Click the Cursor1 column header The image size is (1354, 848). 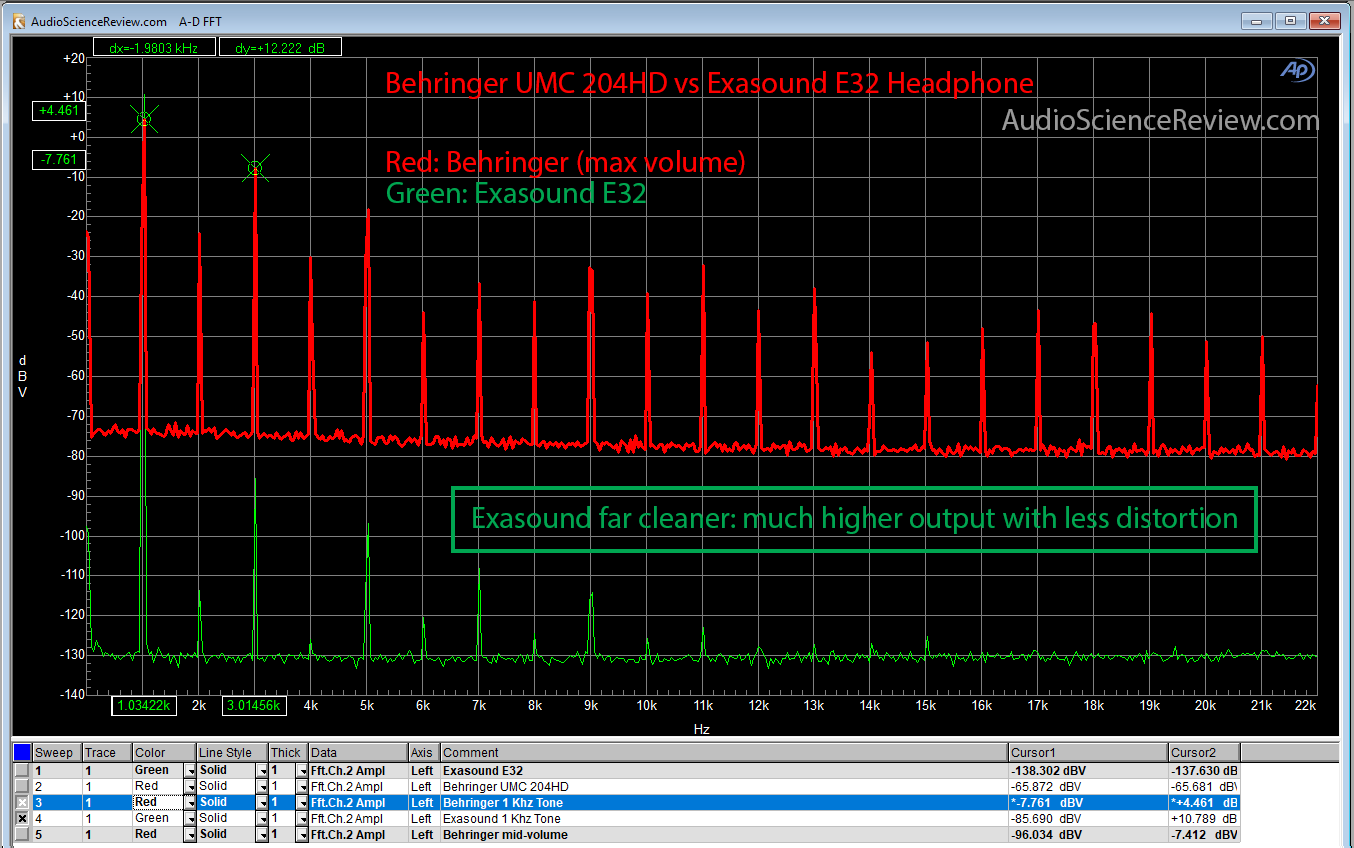pos(1088,753)
